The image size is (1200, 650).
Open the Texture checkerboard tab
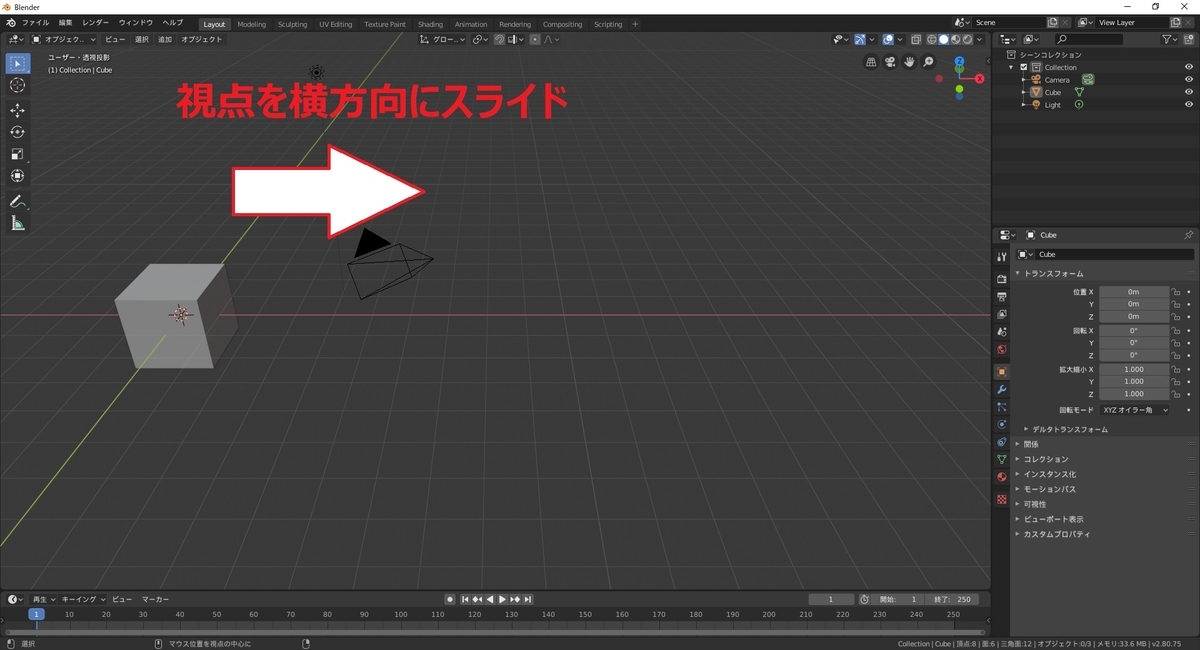pos(1001,499)
